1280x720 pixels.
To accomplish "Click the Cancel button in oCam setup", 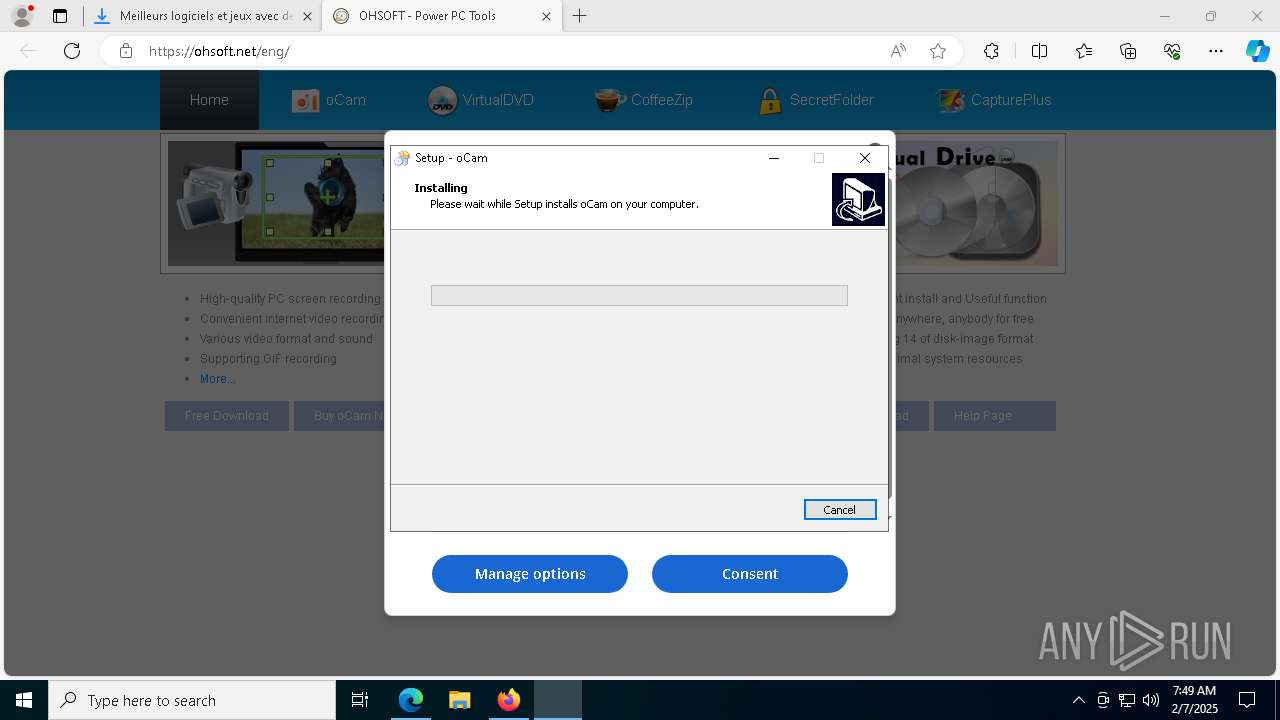I will coord(840,510).
